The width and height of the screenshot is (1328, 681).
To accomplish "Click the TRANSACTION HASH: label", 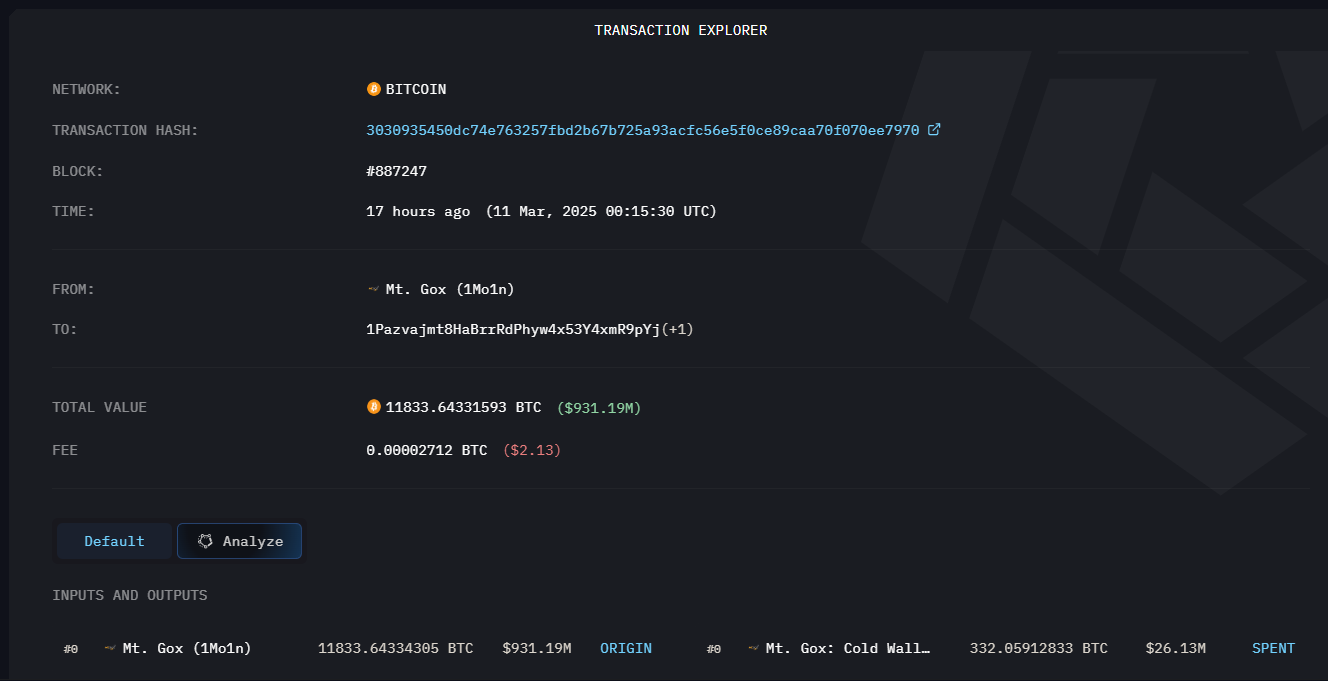I will click(x=125, y=130).
